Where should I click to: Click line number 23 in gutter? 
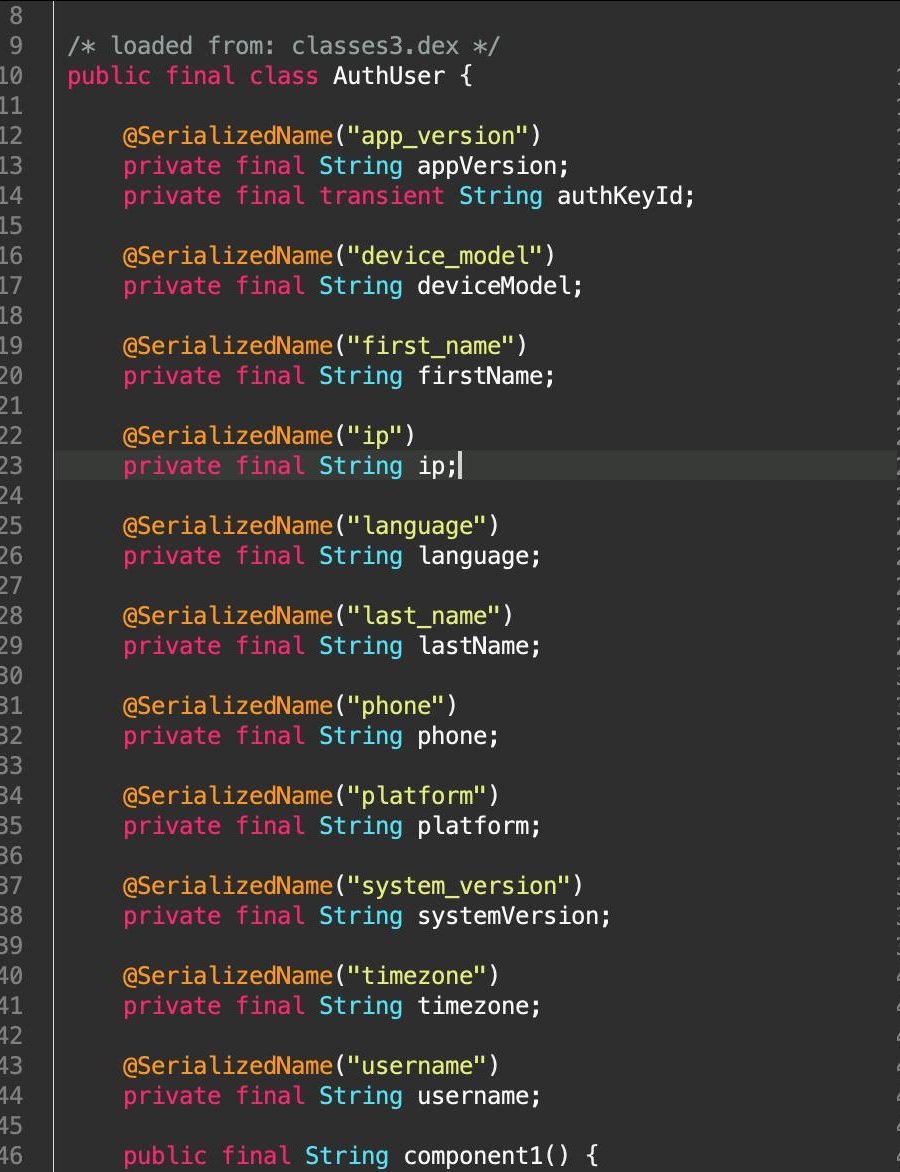coord(12,466)
